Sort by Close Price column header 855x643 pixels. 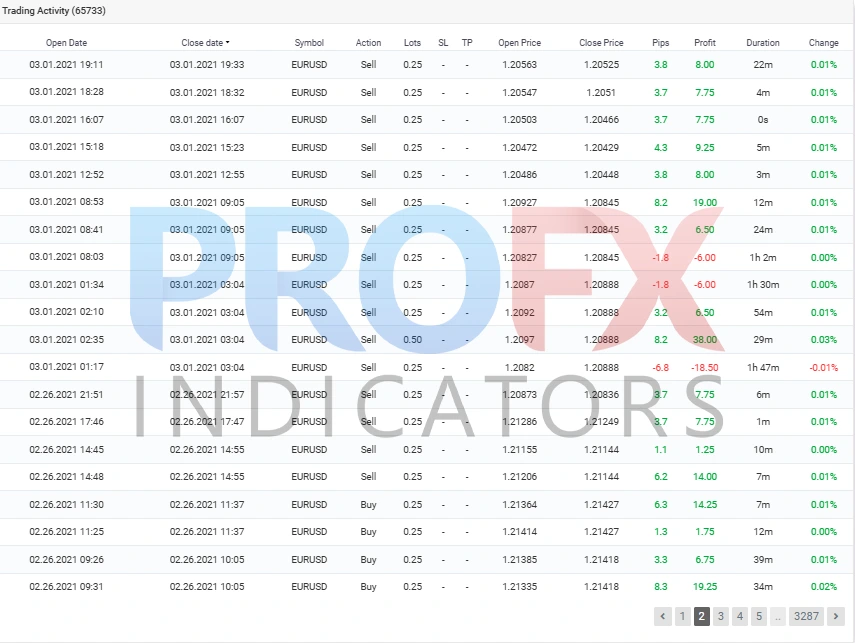point(601,43)
